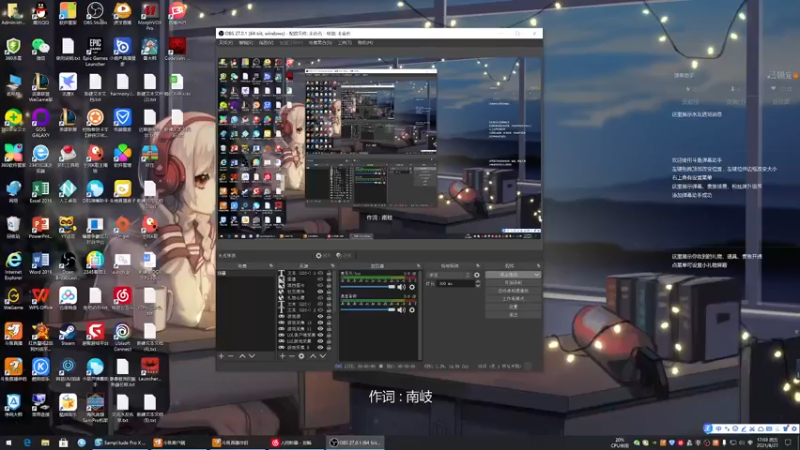Open settings gear of first mixer channel

tap(412, 287)
